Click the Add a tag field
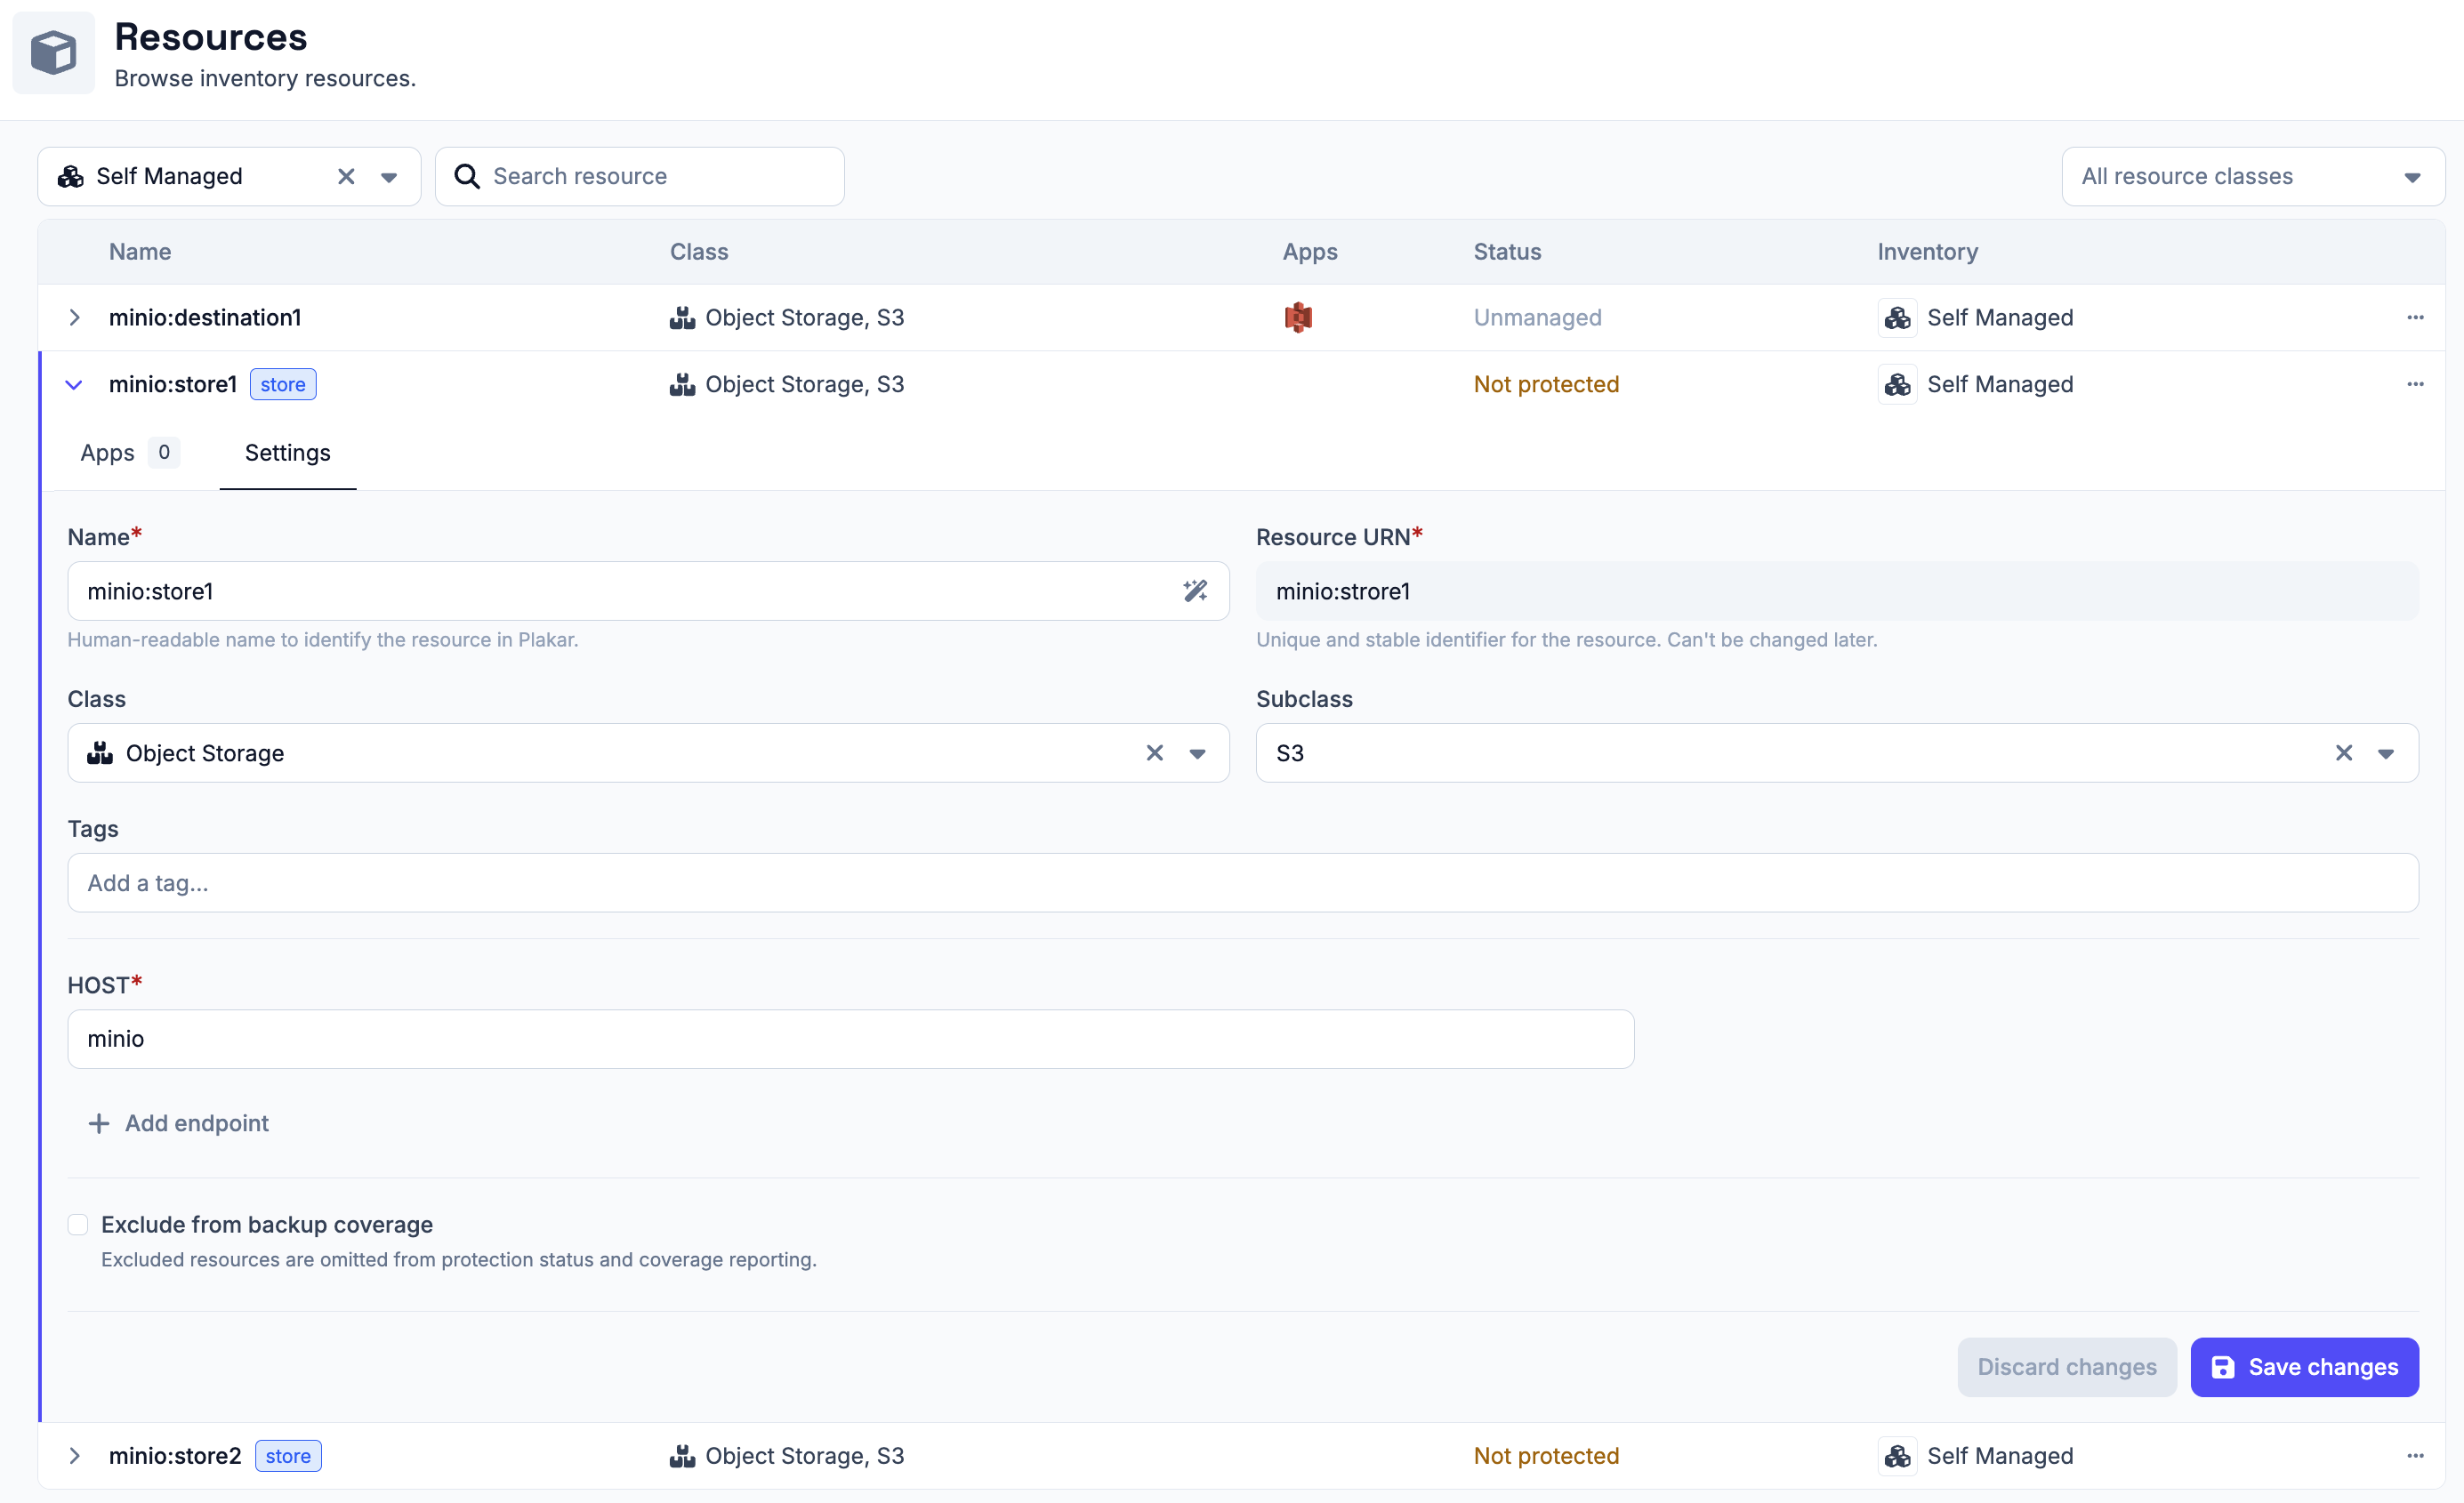The height and width of the screenshot is (1503, 2464). (1243, 883)
